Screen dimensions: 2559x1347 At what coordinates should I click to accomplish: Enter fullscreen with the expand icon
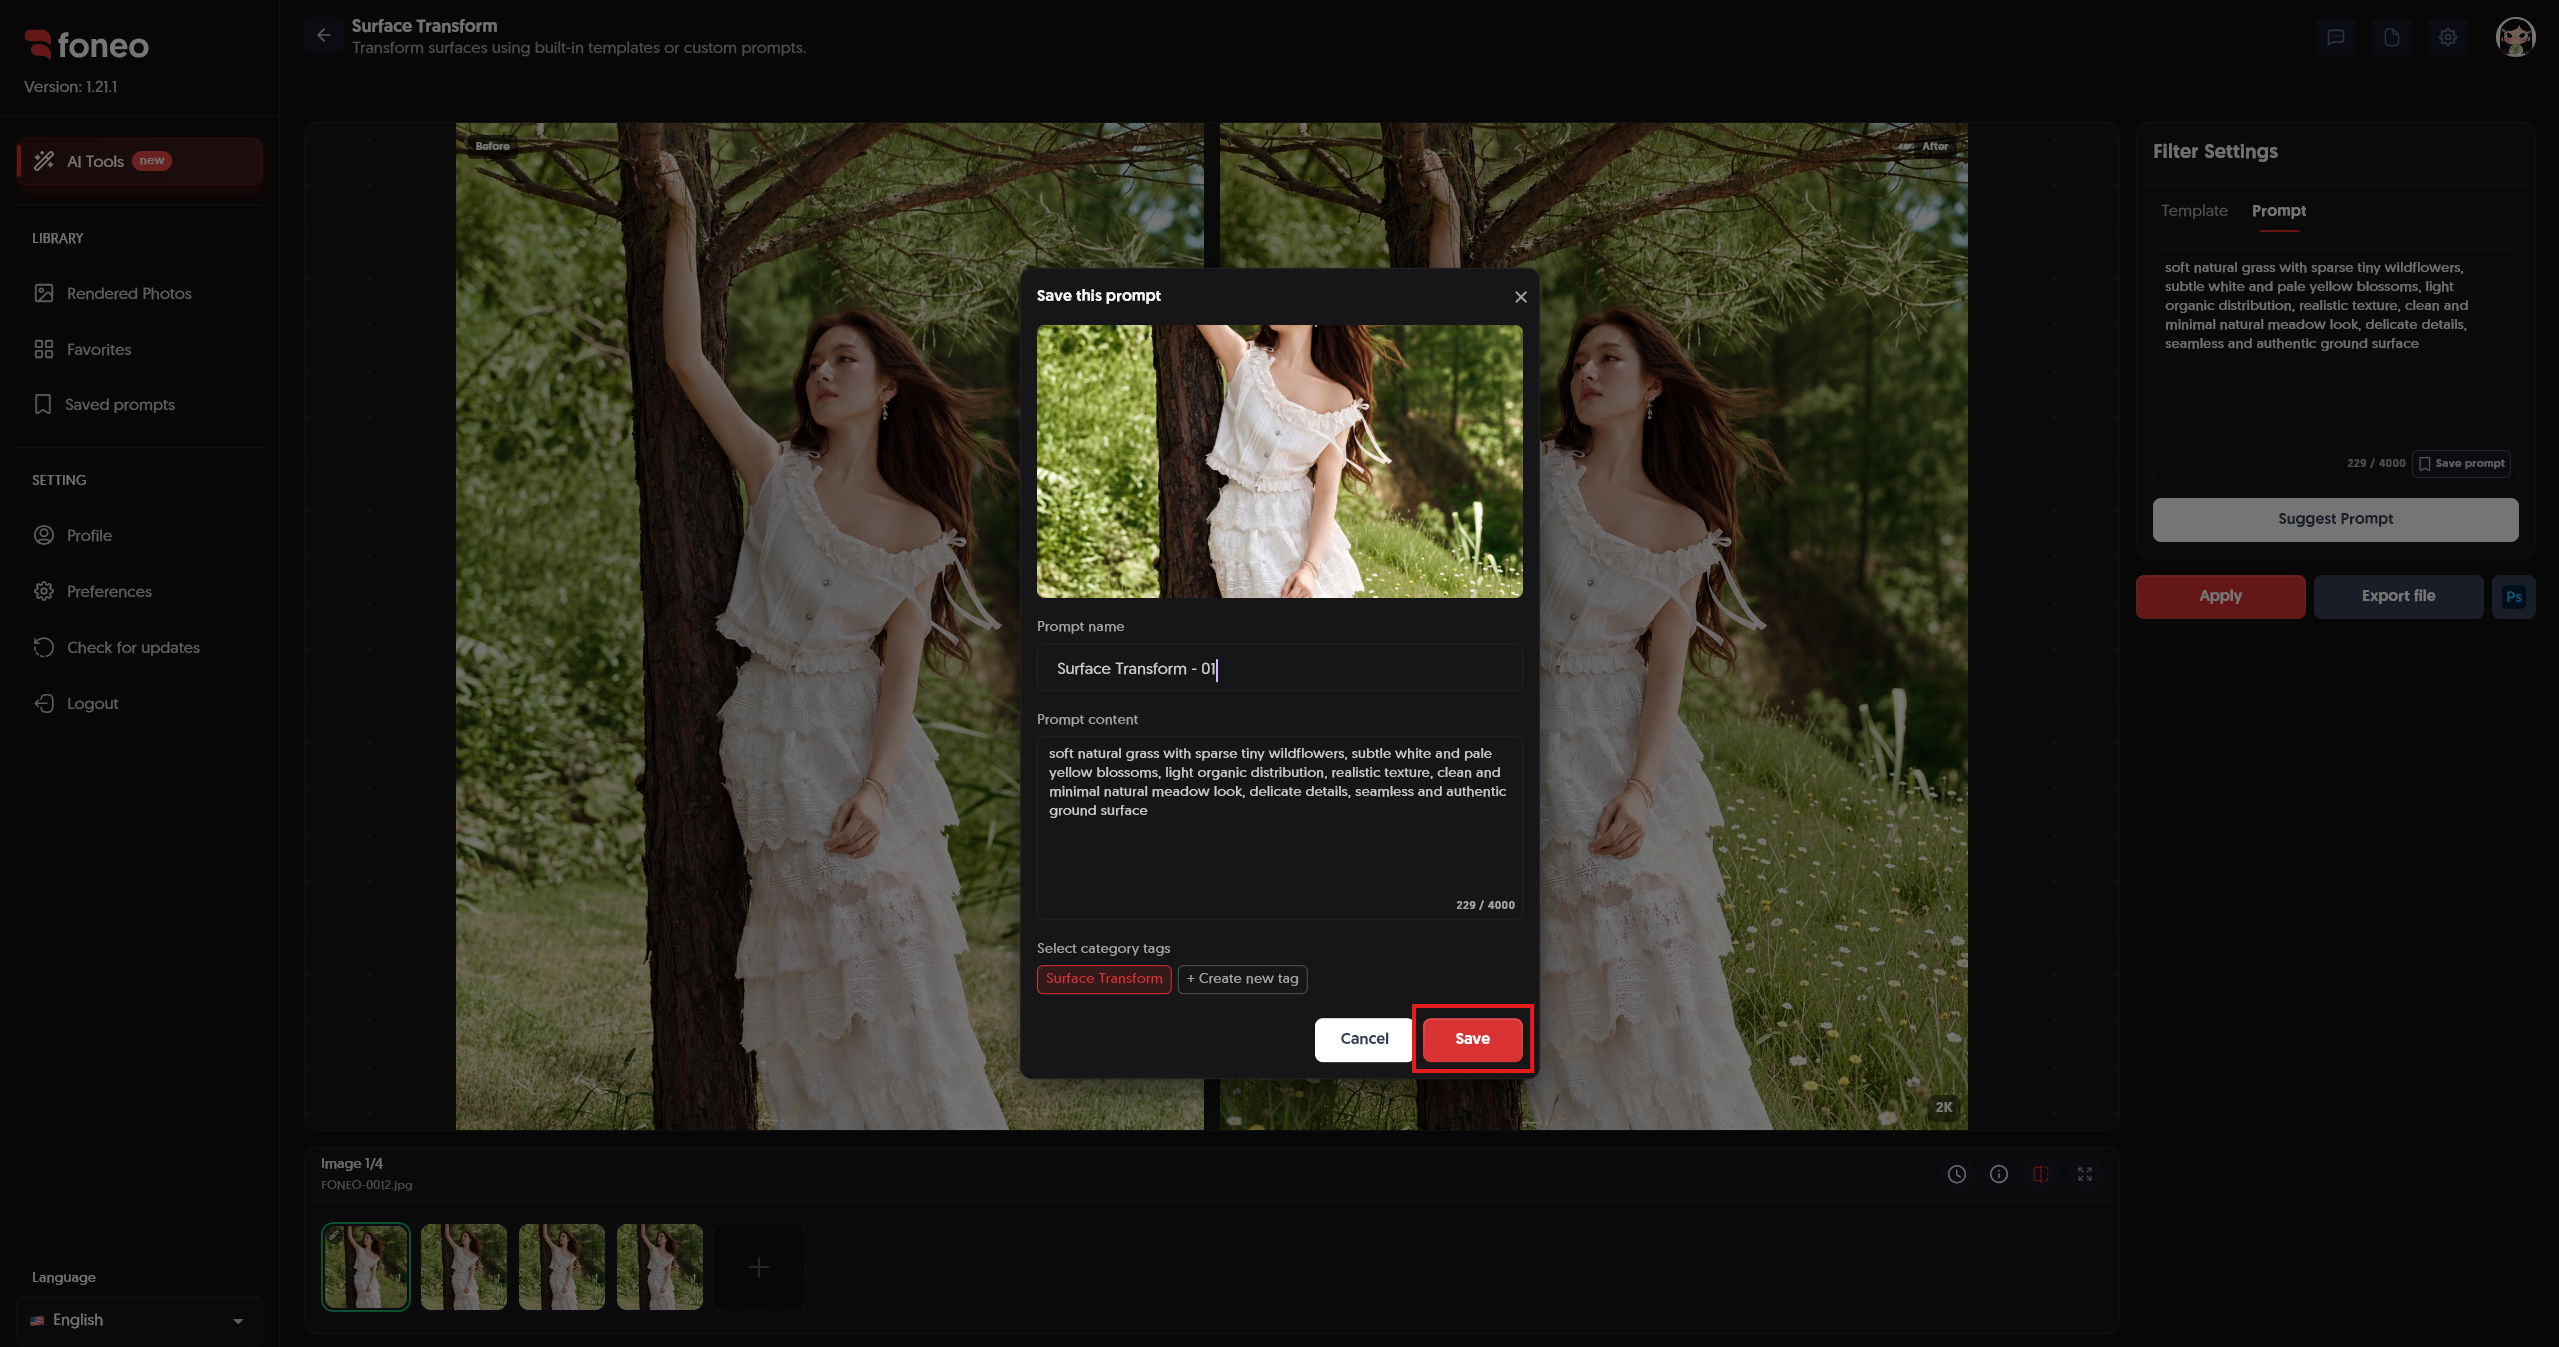2085,1174
